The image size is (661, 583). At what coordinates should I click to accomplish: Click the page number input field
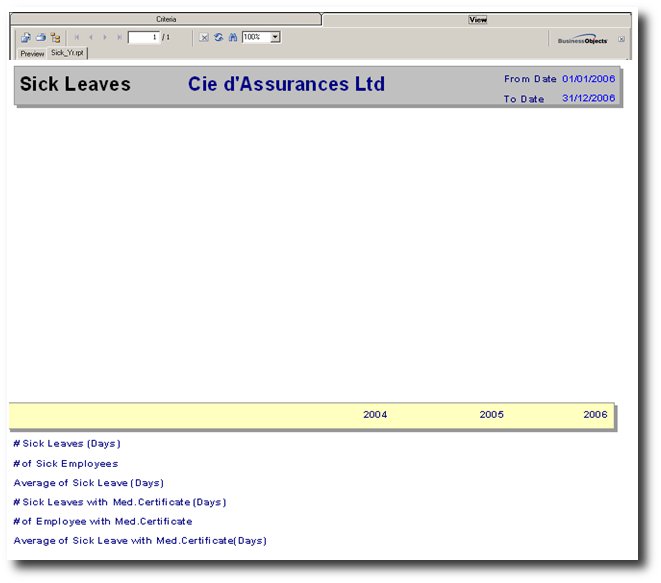(x=143, y=37)
